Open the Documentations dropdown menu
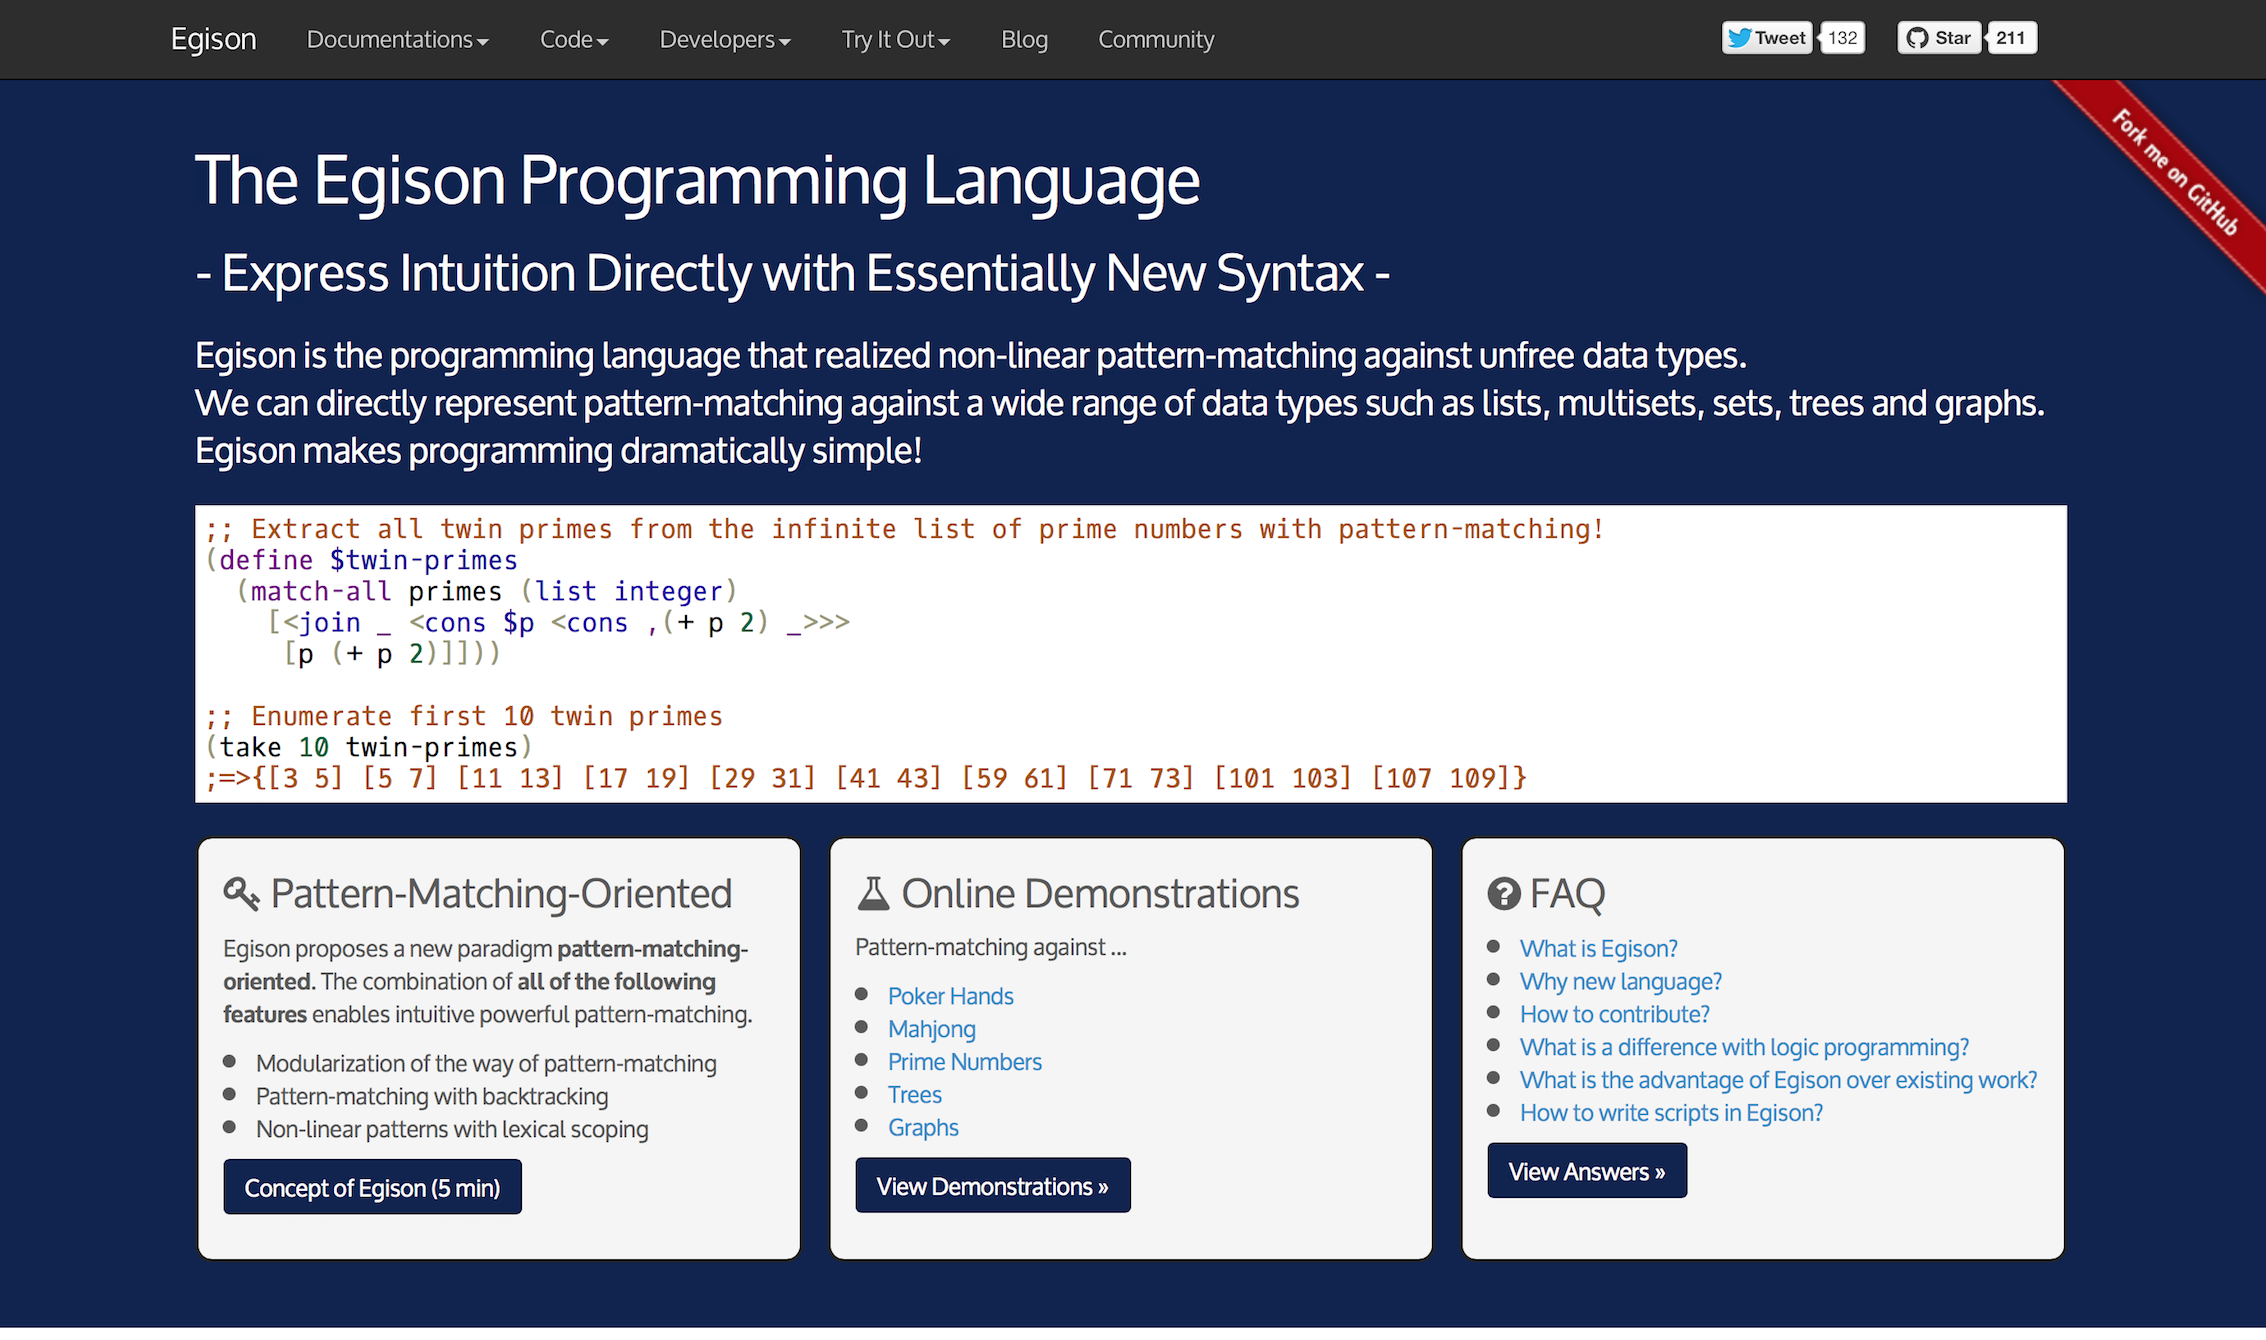The height and width of the screenshot is (1340, 2266). (x=397, y=39)
